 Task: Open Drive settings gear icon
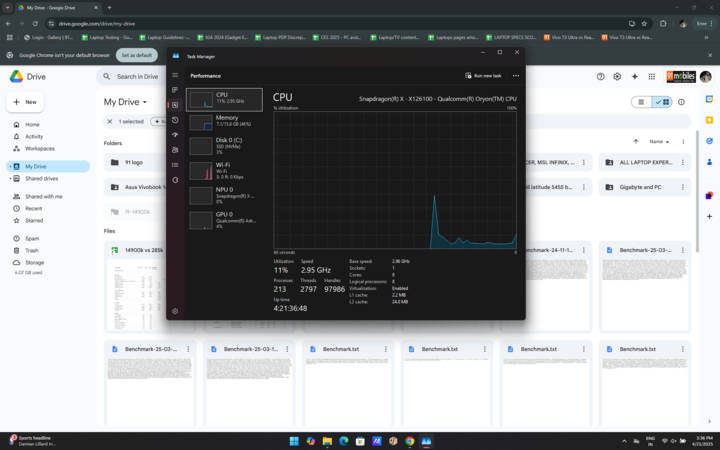617,77
